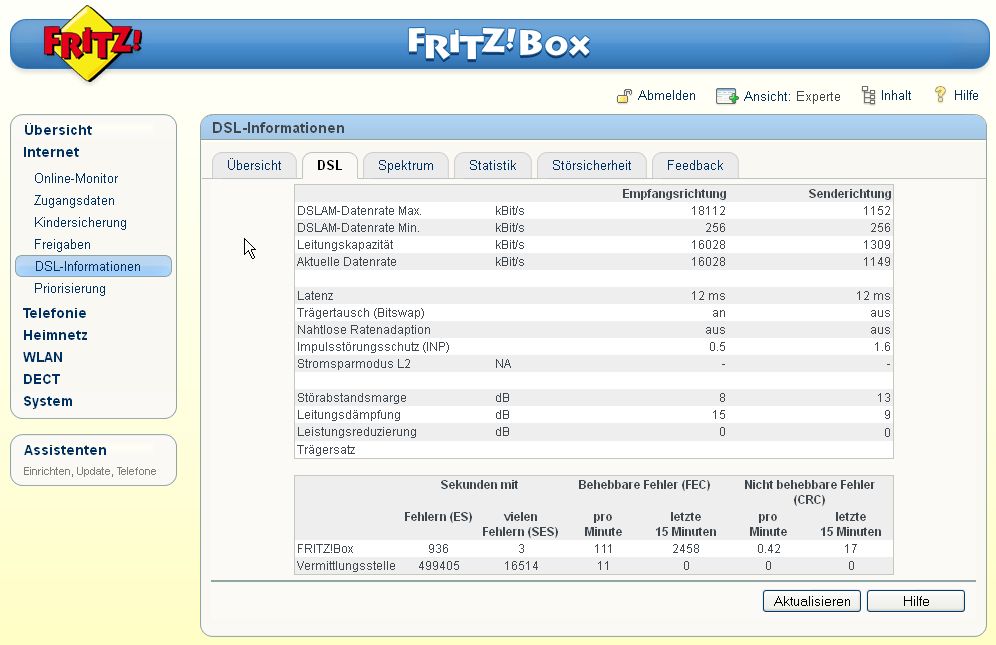Viewport: 996px width, 645px height.
Task: Go to the Feedback tab
Action: point(694,166)
